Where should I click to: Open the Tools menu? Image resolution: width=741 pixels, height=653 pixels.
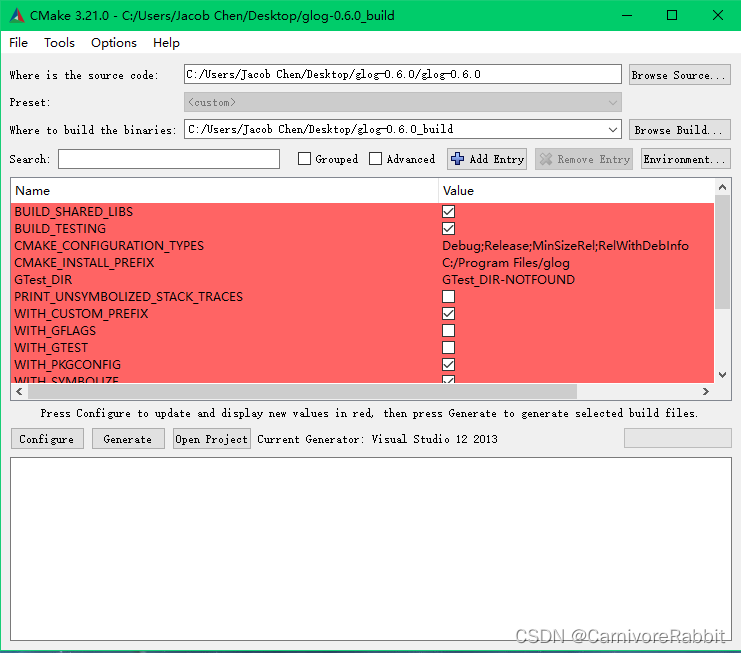point(59,43)
